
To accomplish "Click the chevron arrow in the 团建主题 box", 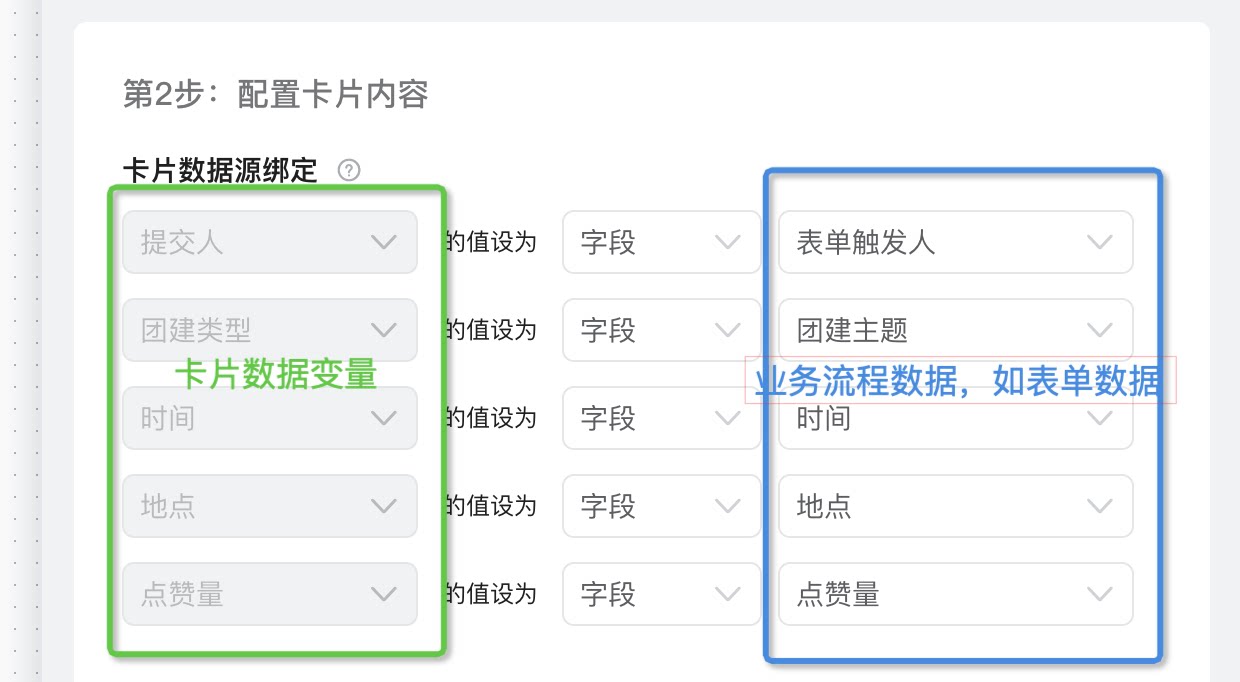I will click(1099, 330).
